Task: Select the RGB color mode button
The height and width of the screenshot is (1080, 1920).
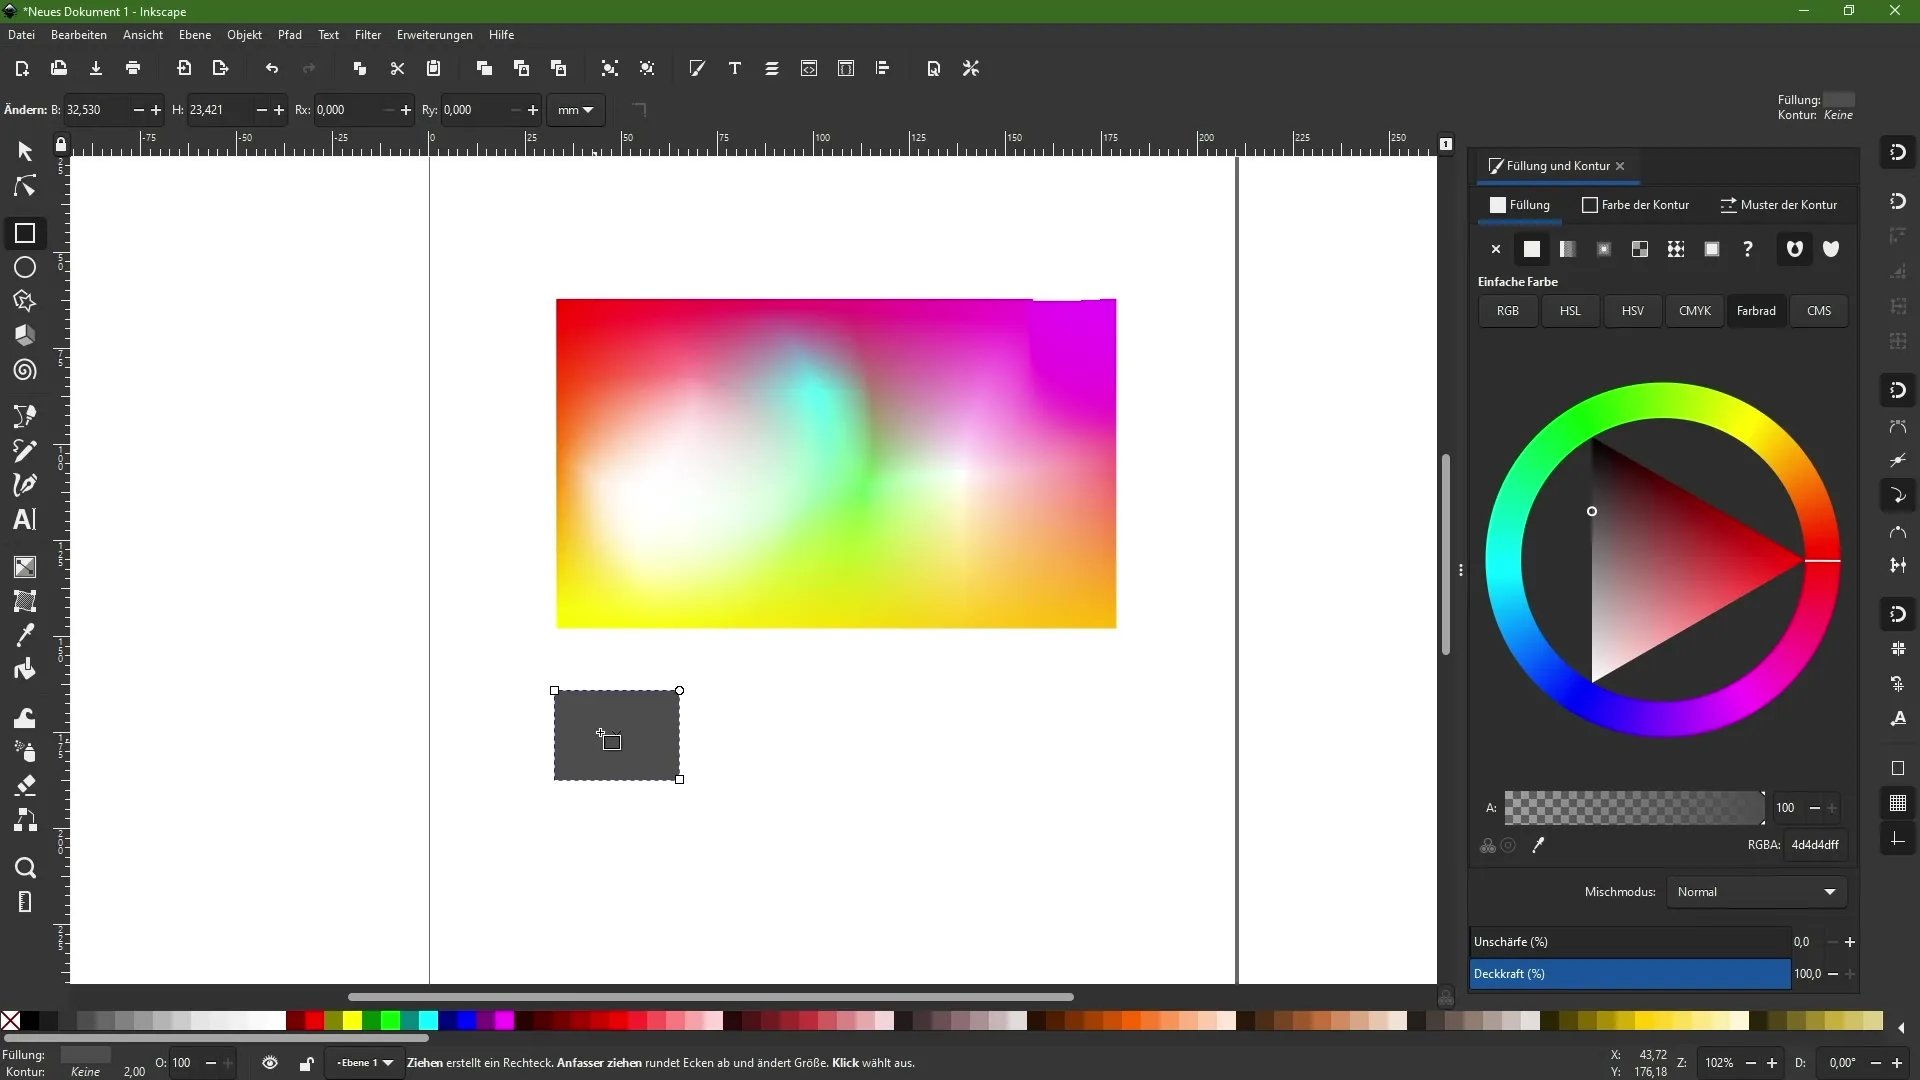Action: (x=1508, y=311)
